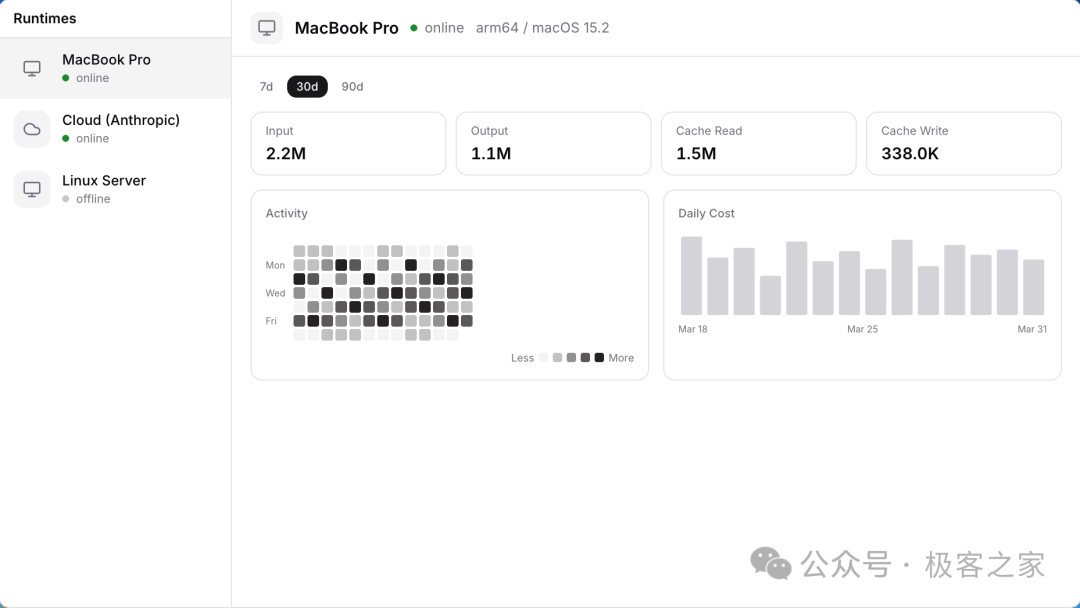
Task: Switch to the 90d time range
Action: coord(352,87)
